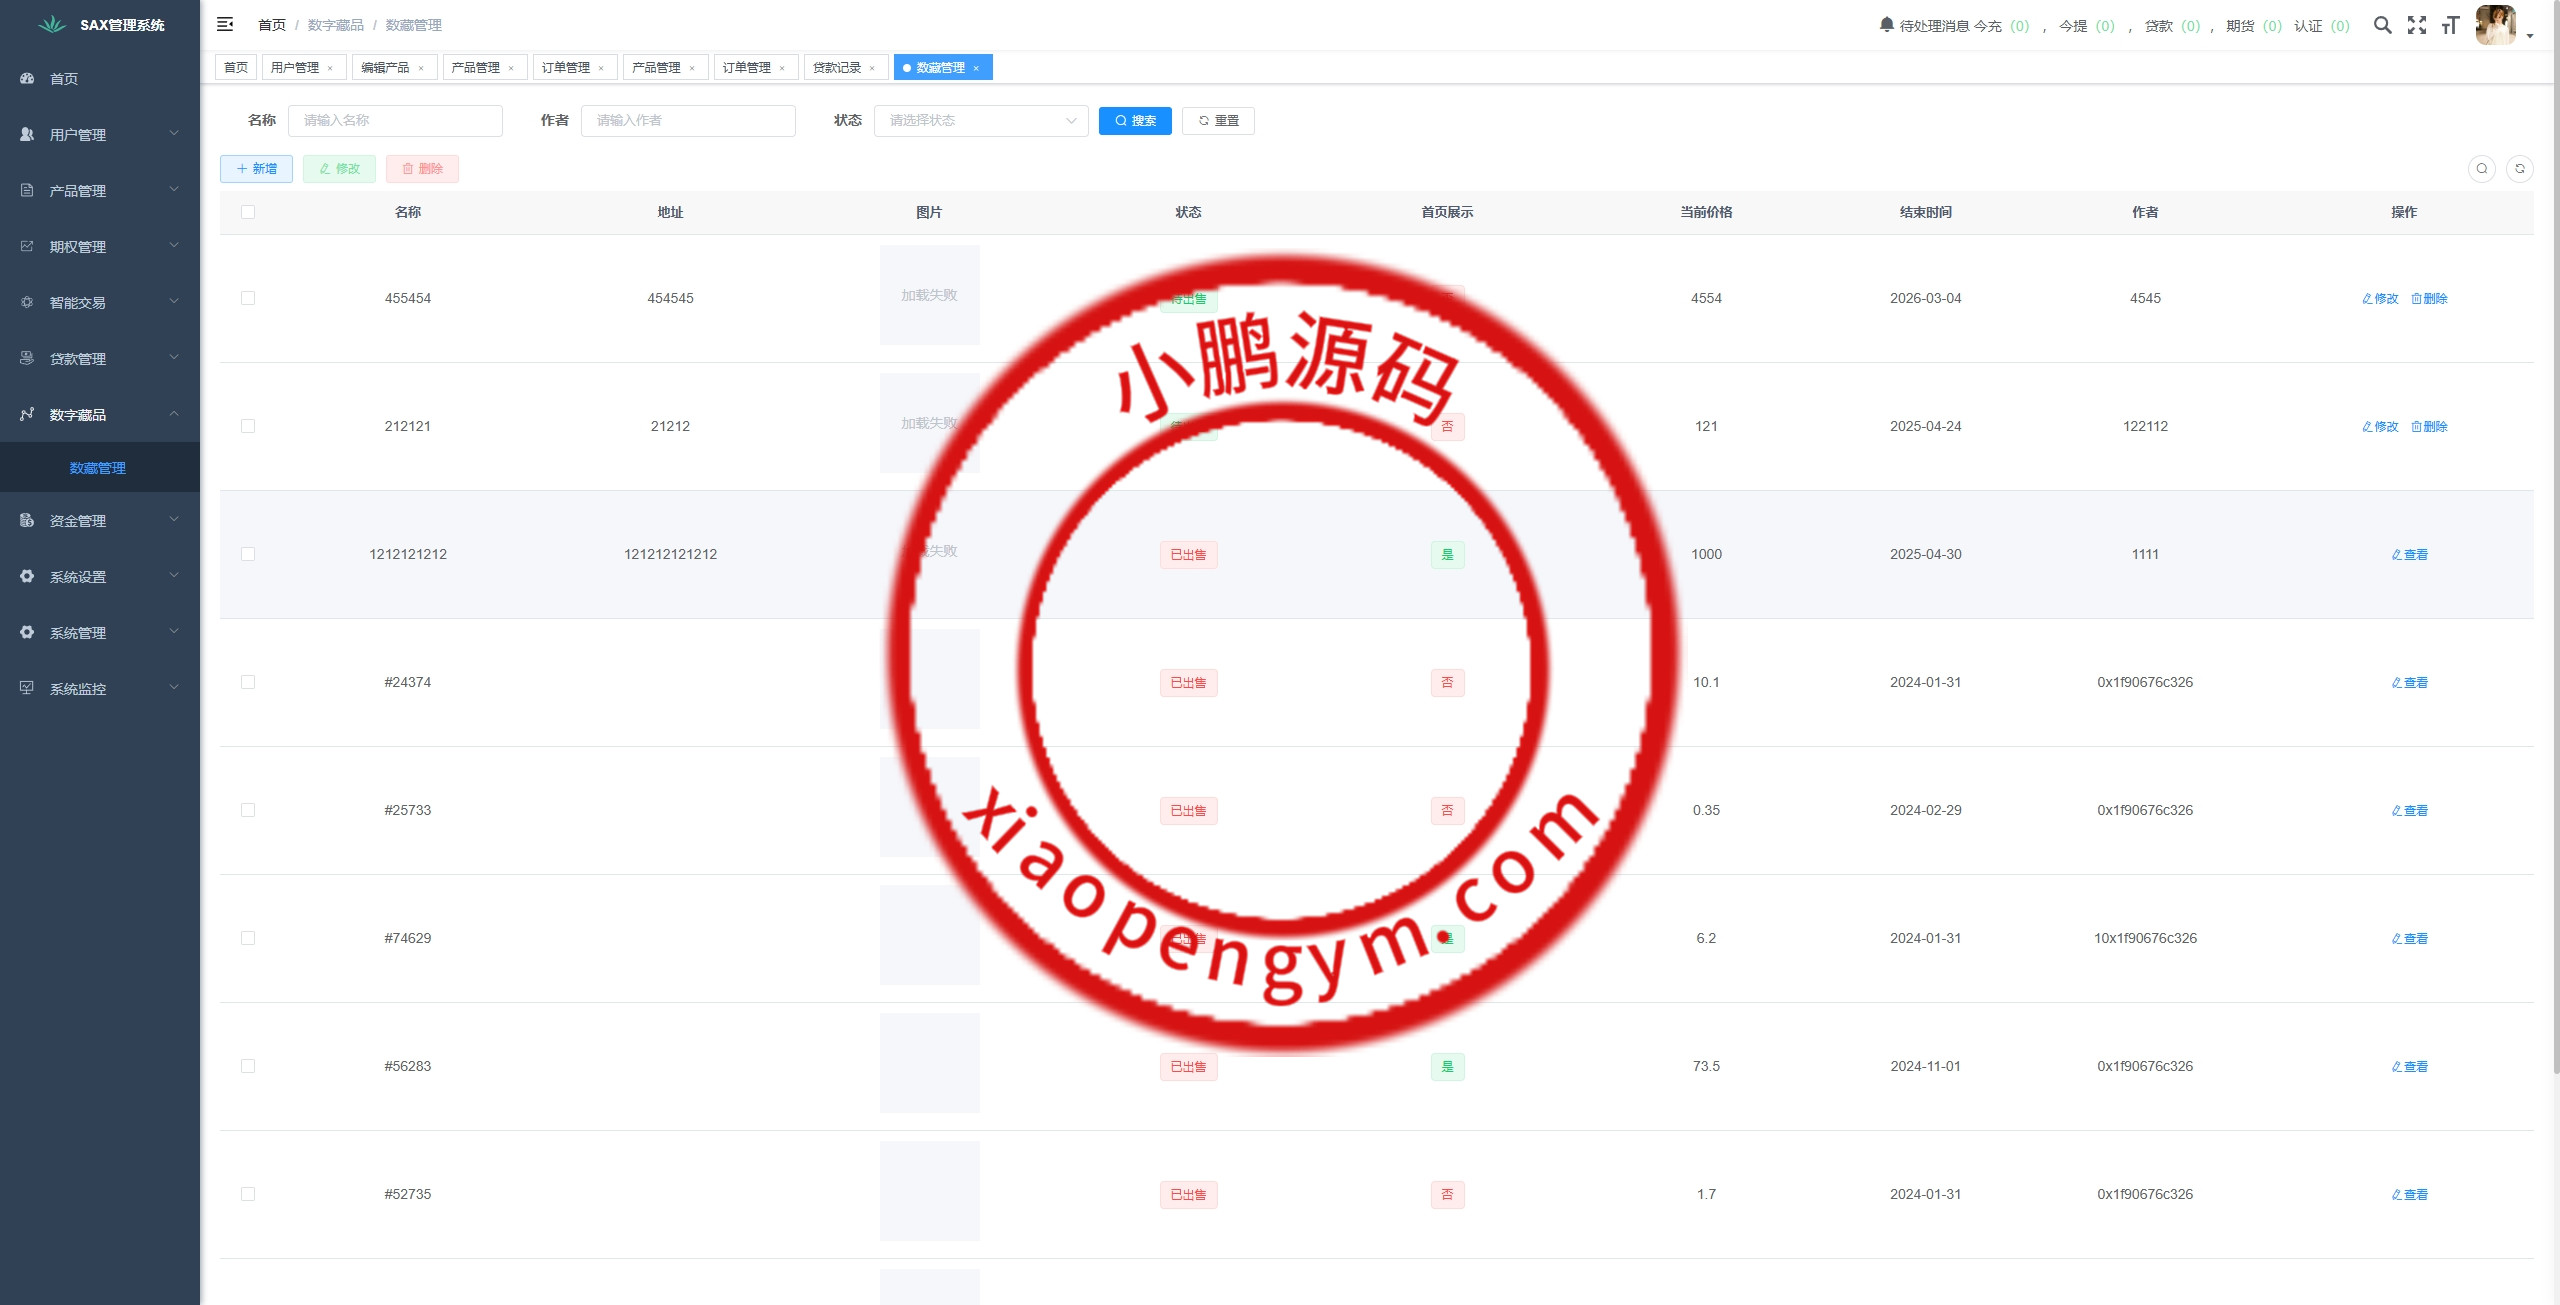Click the pending messages bell icon

click(x=1886, y=24)
